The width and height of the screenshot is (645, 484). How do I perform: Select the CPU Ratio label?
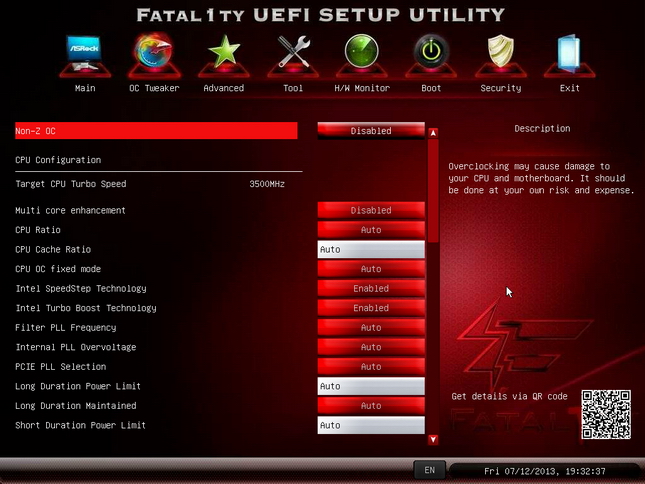[38, 230]
